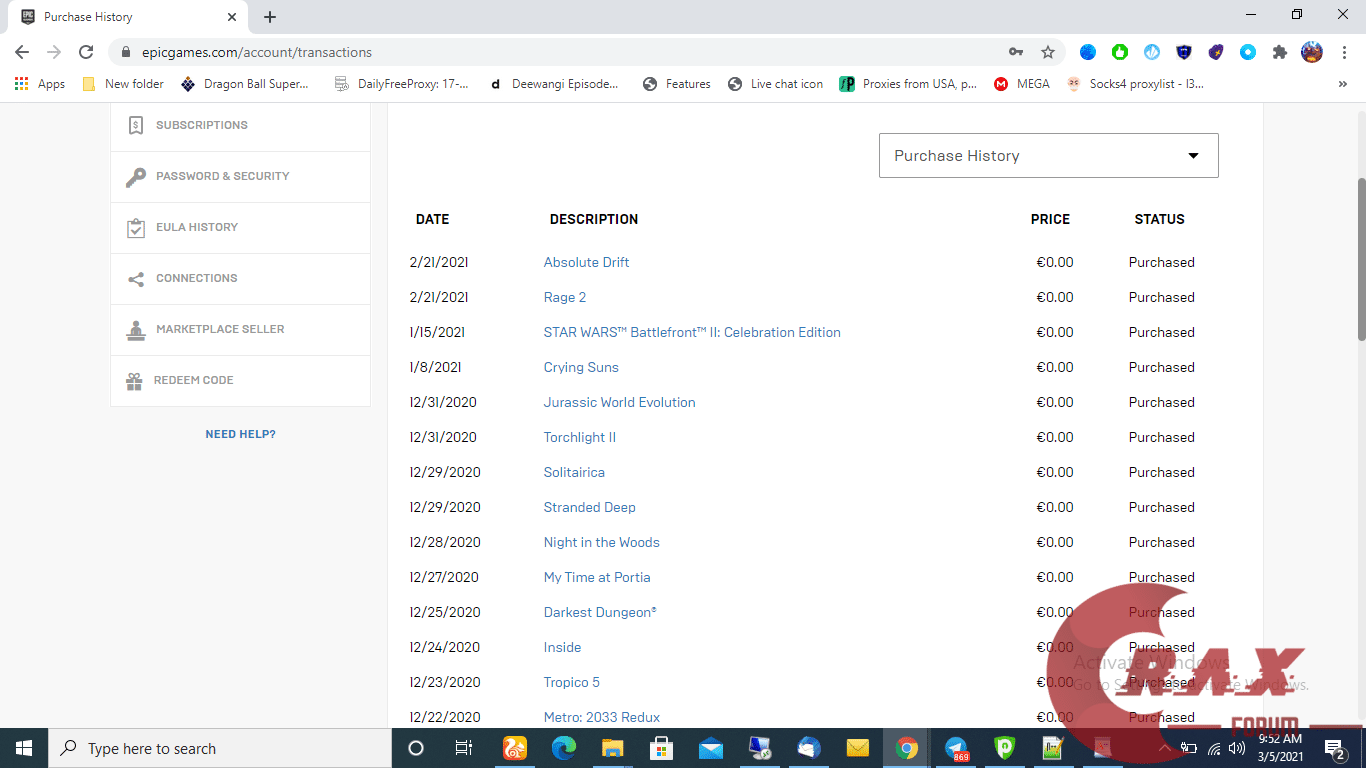Open the Jurassic World Evolution link
This screenshot has width=1366, height=768.
pos(619,402)
